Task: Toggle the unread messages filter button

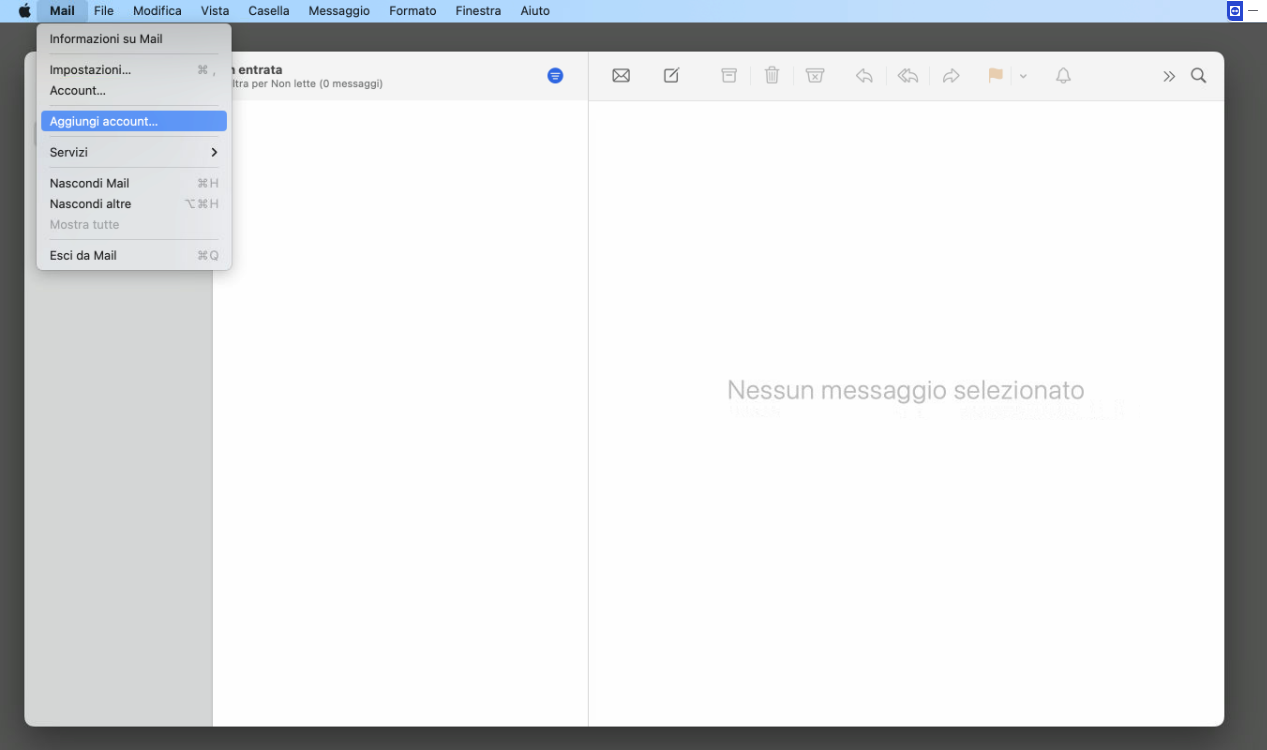Action: (x=555, y=76)
